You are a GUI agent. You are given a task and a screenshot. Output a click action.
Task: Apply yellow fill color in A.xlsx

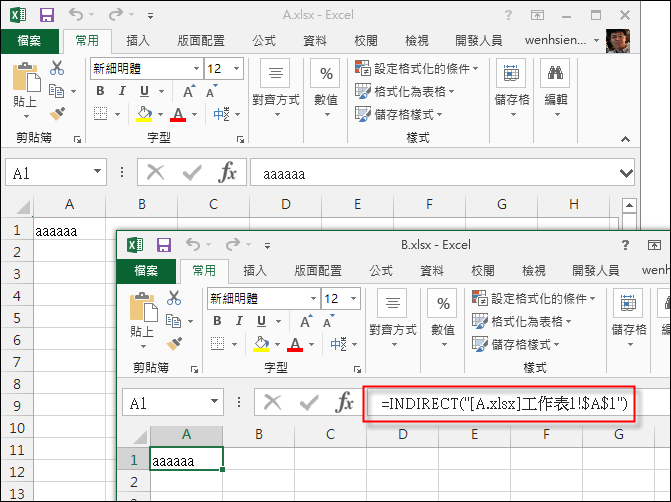[144, 114]
